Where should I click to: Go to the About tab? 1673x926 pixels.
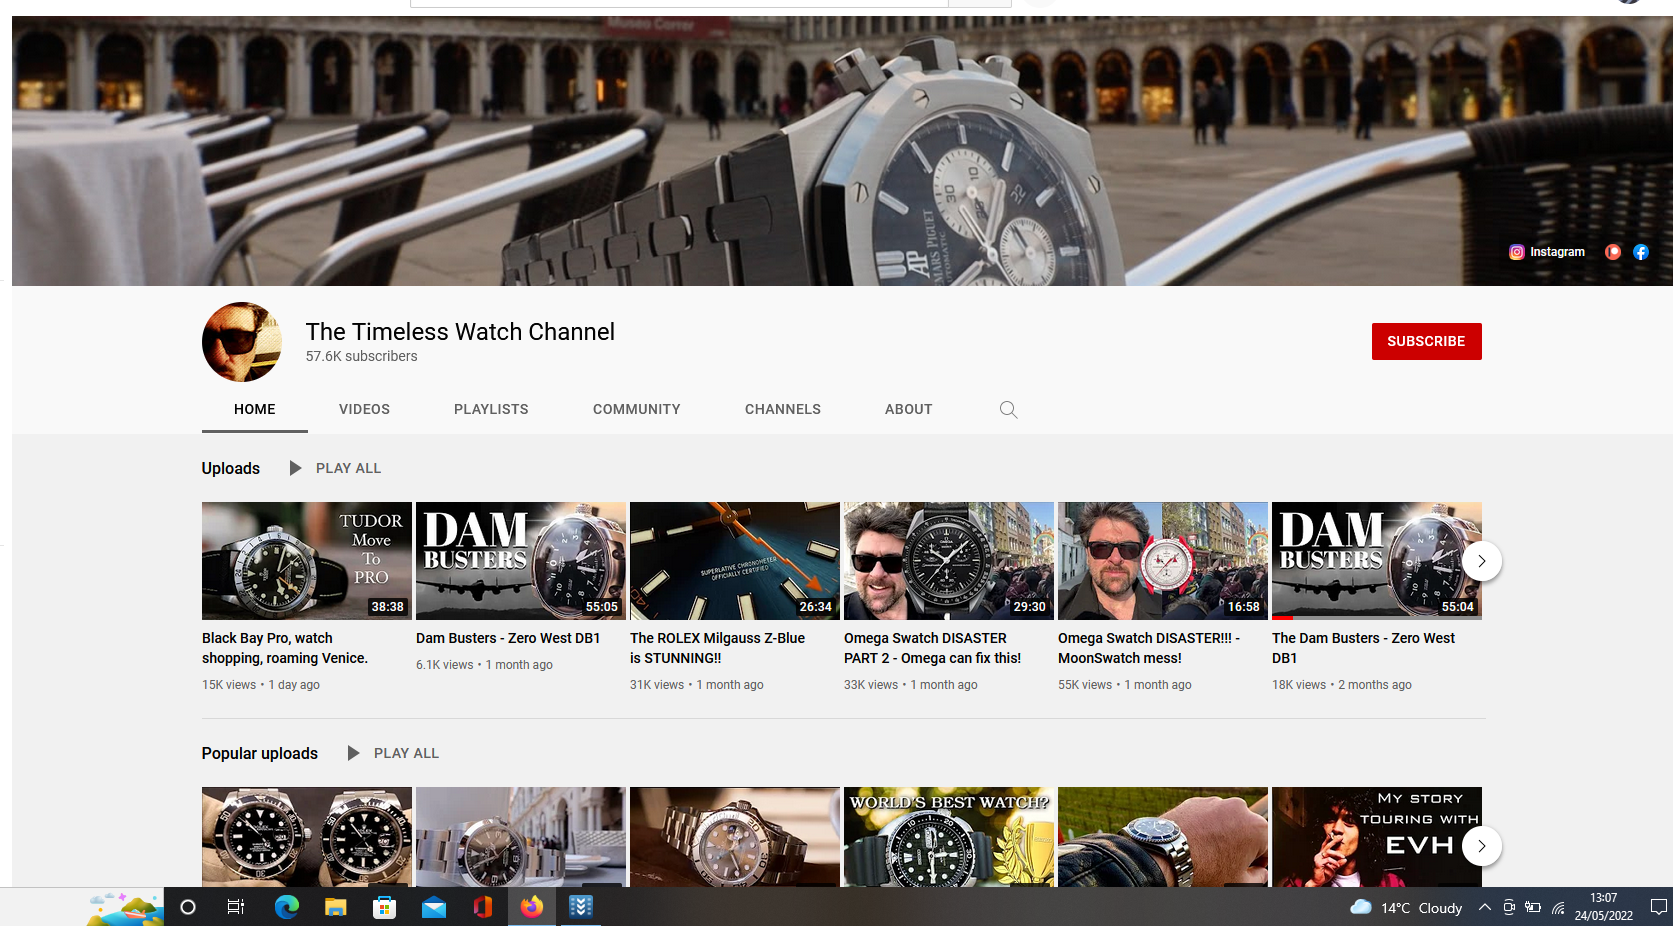[x=908, y=409]
